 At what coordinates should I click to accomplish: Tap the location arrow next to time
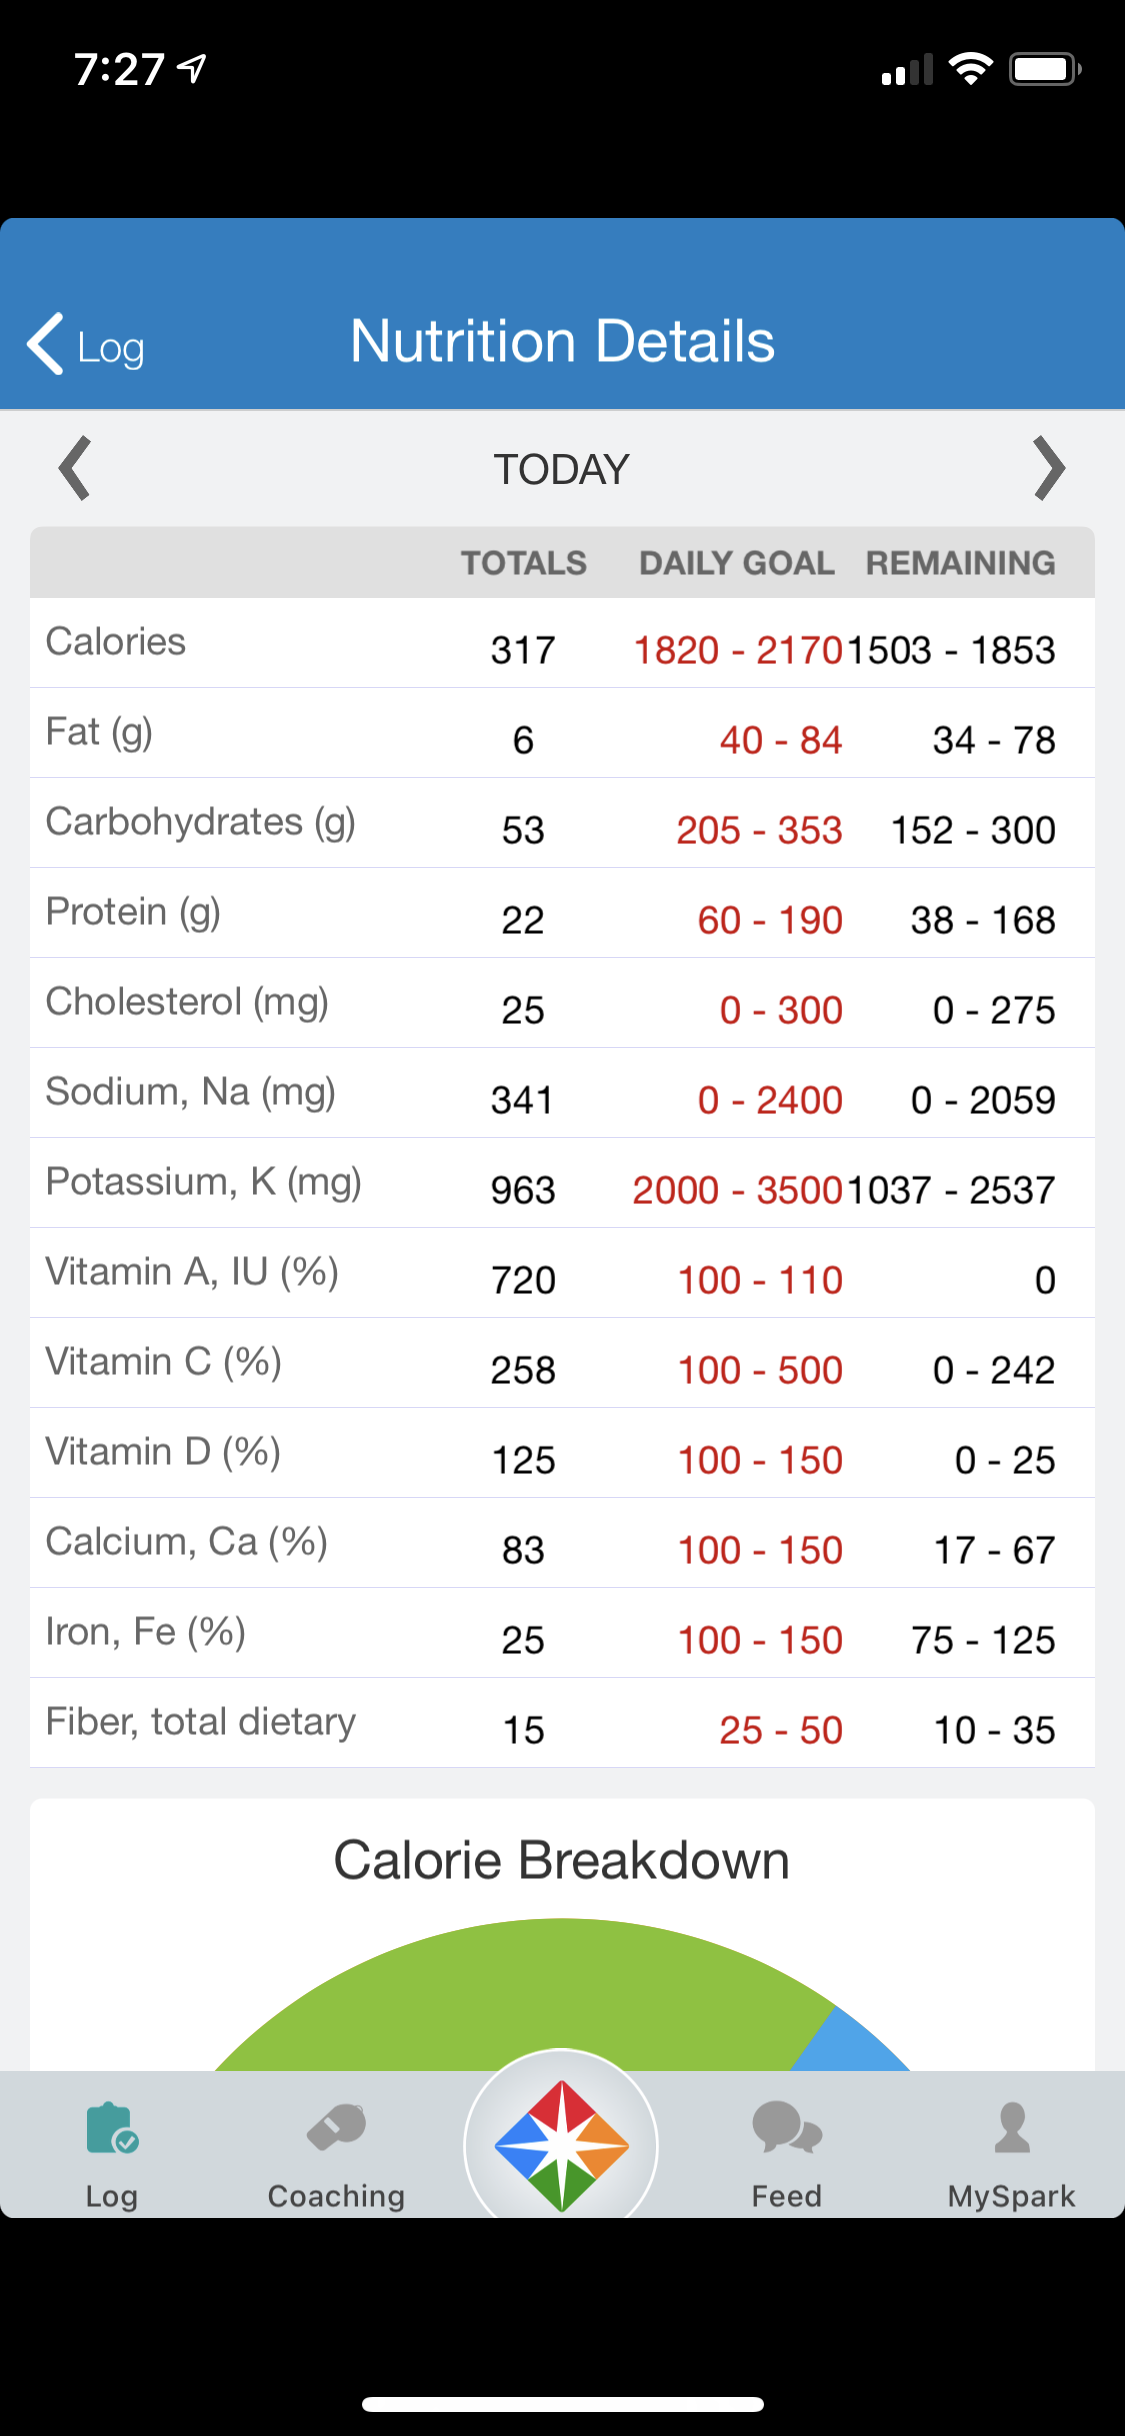click(191, 68)
